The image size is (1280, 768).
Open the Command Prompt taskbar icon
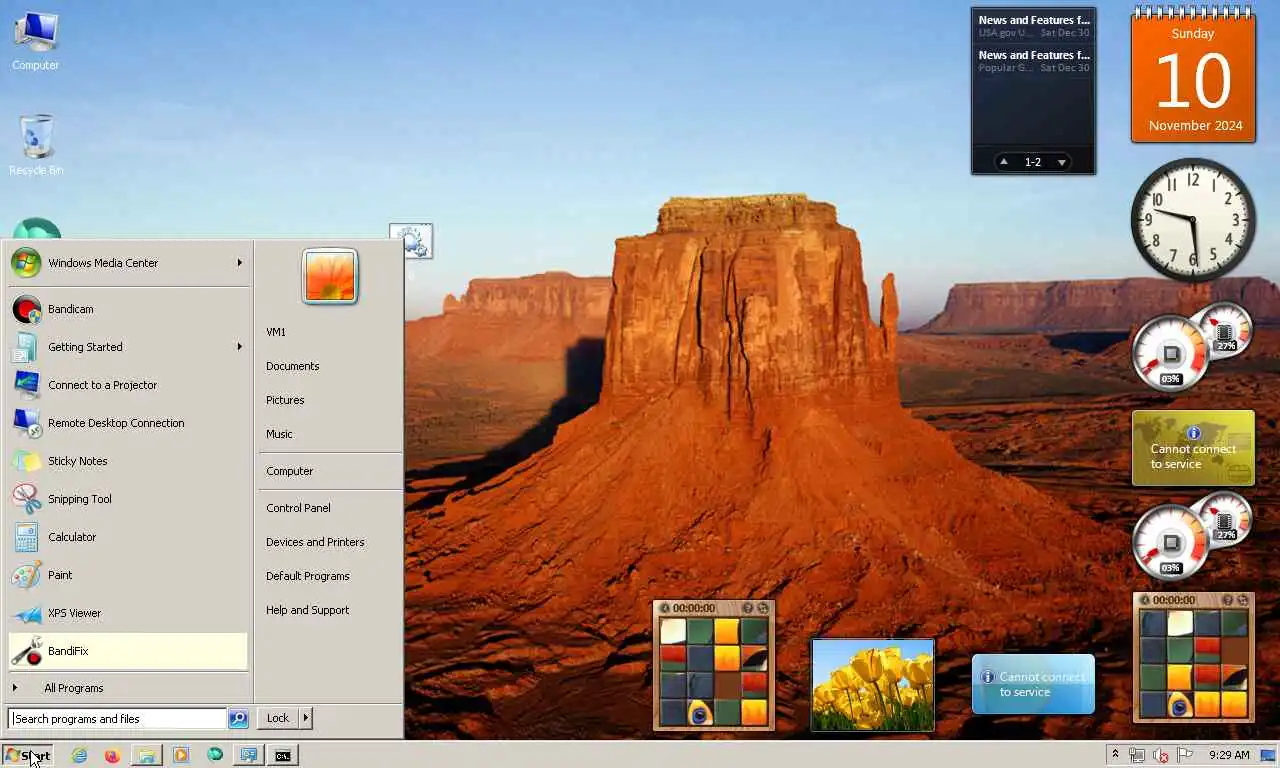pyautogui.click(x=283, y=755)
